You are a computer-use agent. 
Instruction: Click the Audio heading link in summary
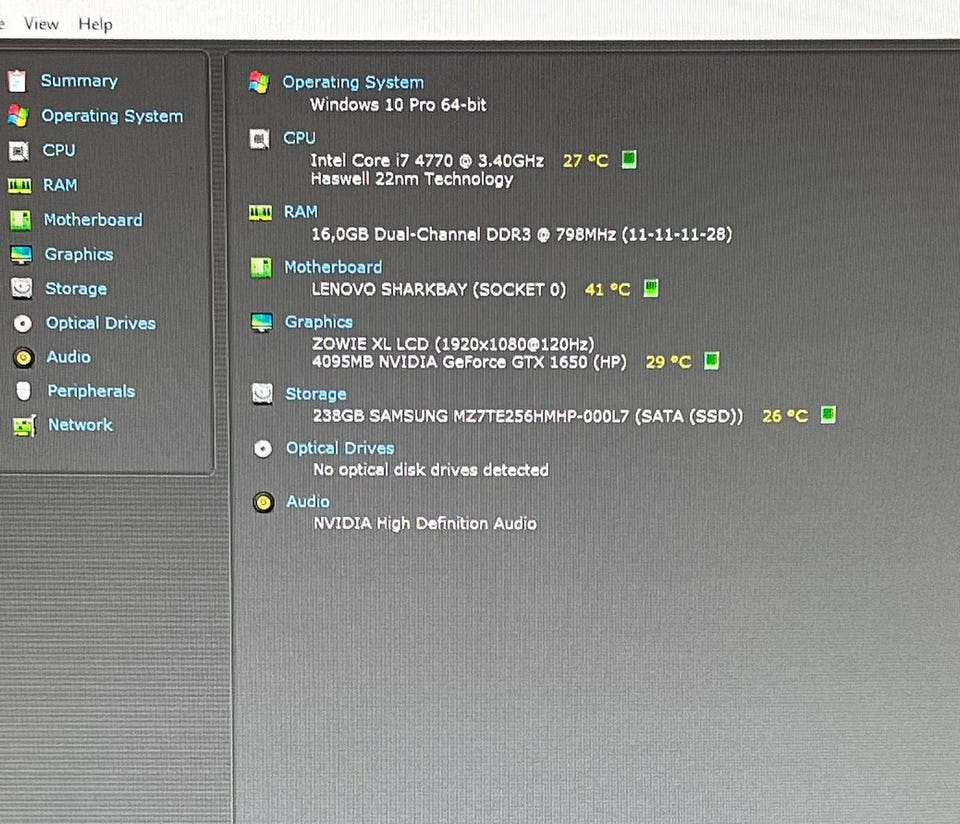[308, 501]
